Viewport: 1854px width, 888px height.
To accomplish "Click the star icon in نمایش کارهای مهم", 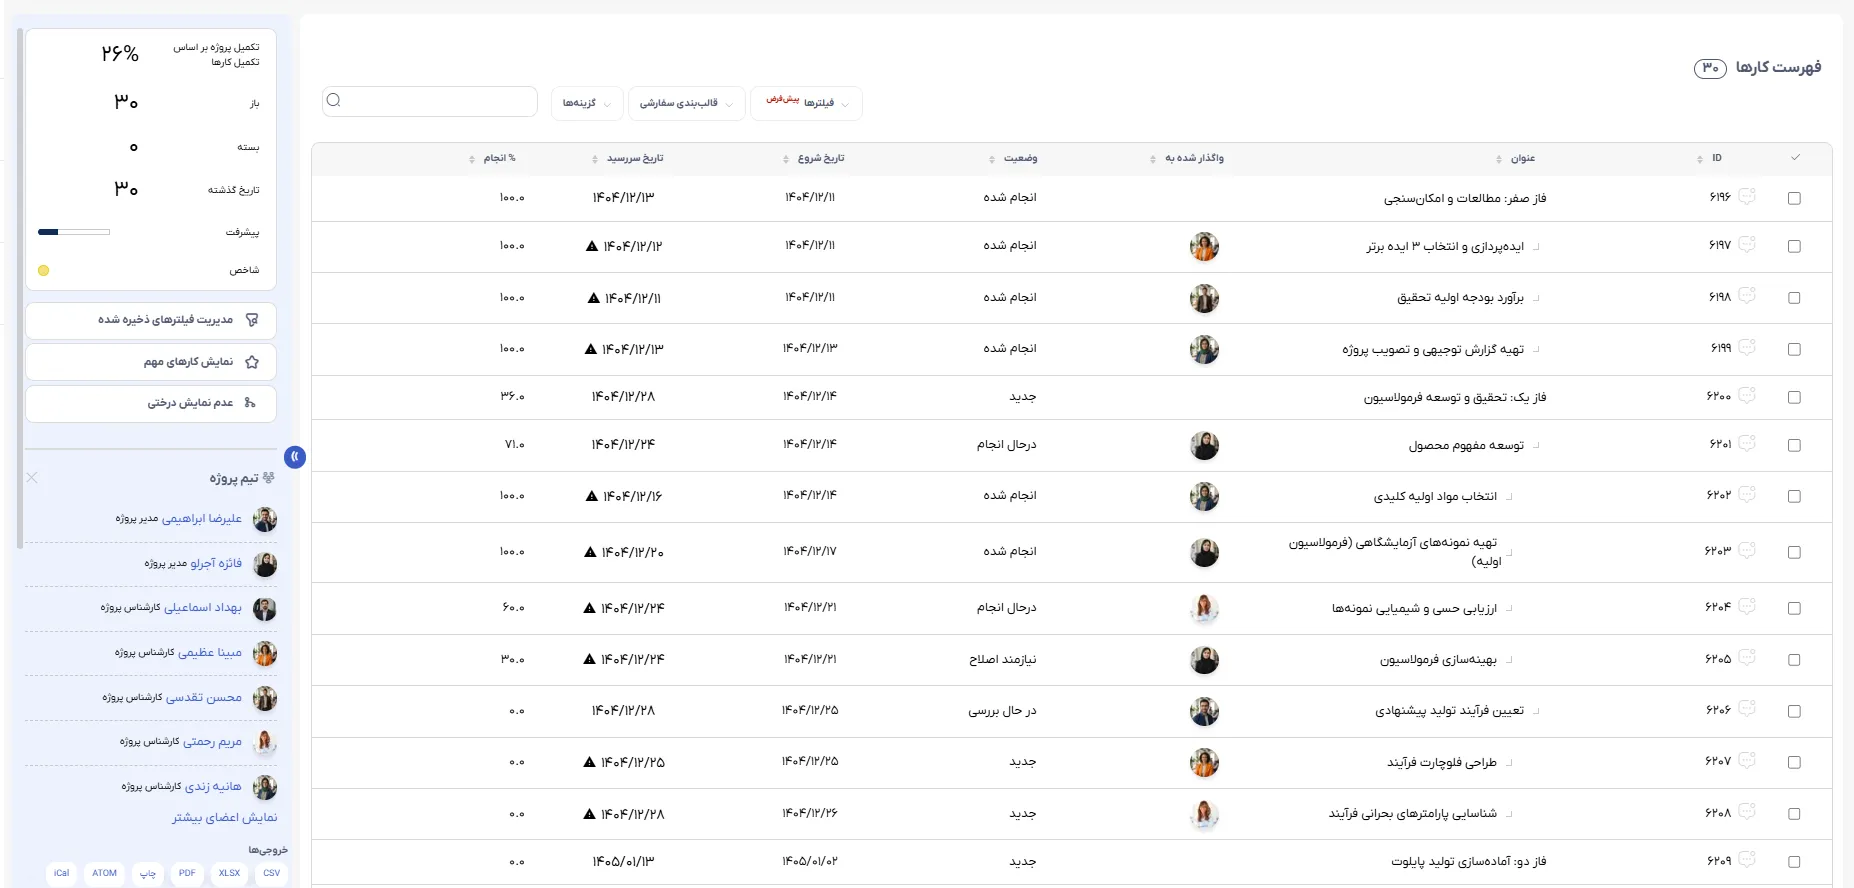I will (x=252, y=362).
